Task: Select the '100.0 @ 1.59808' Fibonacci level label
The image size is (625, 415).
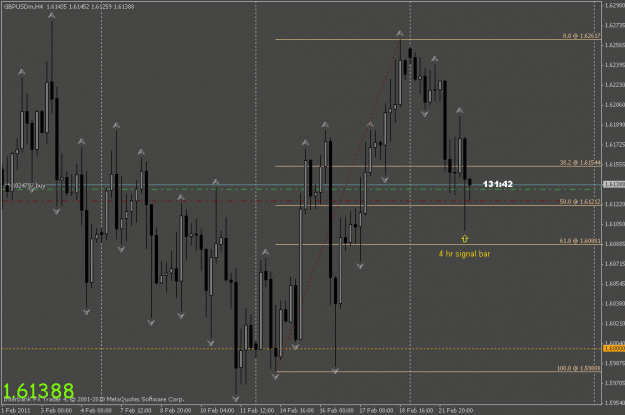Action: pos(578,368)
